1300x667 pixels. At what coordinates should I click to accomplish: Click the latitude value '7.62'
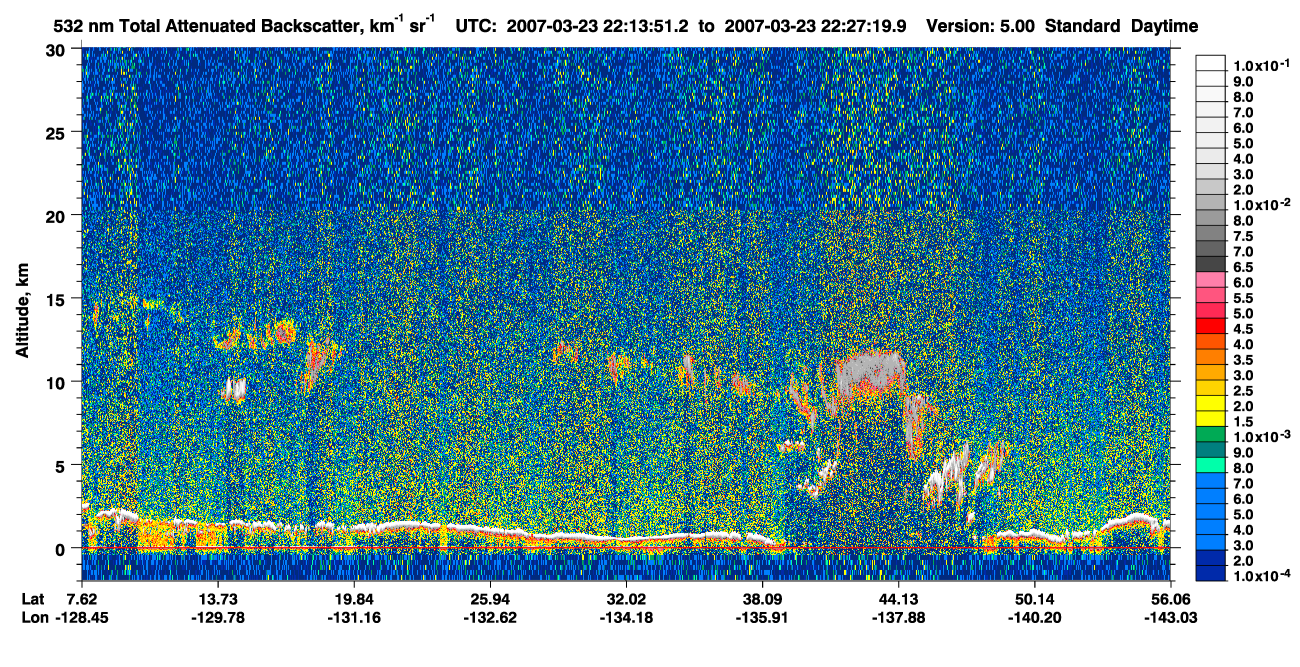coord(82,598)
